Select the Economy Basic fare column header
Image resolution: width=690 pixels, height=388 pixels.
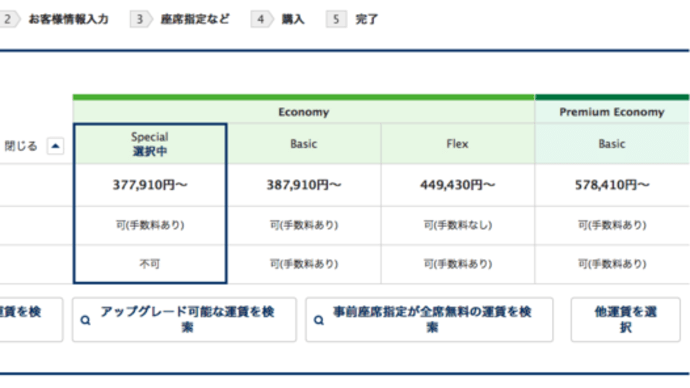click(304, 144)
